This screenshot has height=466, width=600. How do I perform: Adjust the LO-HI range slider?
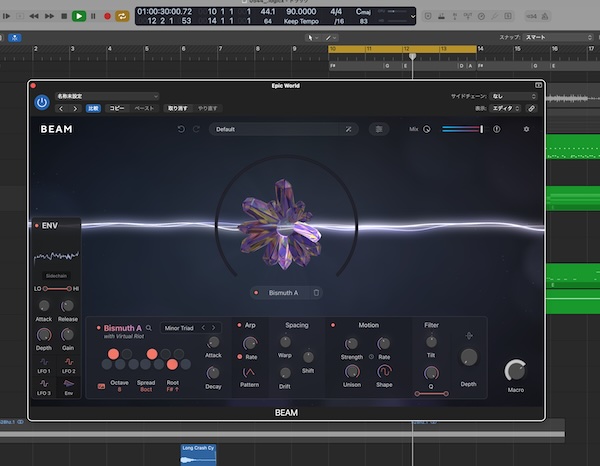57,288
